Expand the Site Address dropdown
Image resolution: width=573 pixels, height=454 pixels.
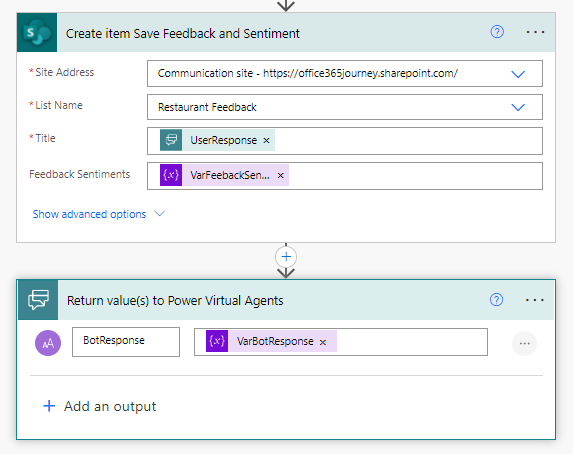tap(518, 74)
